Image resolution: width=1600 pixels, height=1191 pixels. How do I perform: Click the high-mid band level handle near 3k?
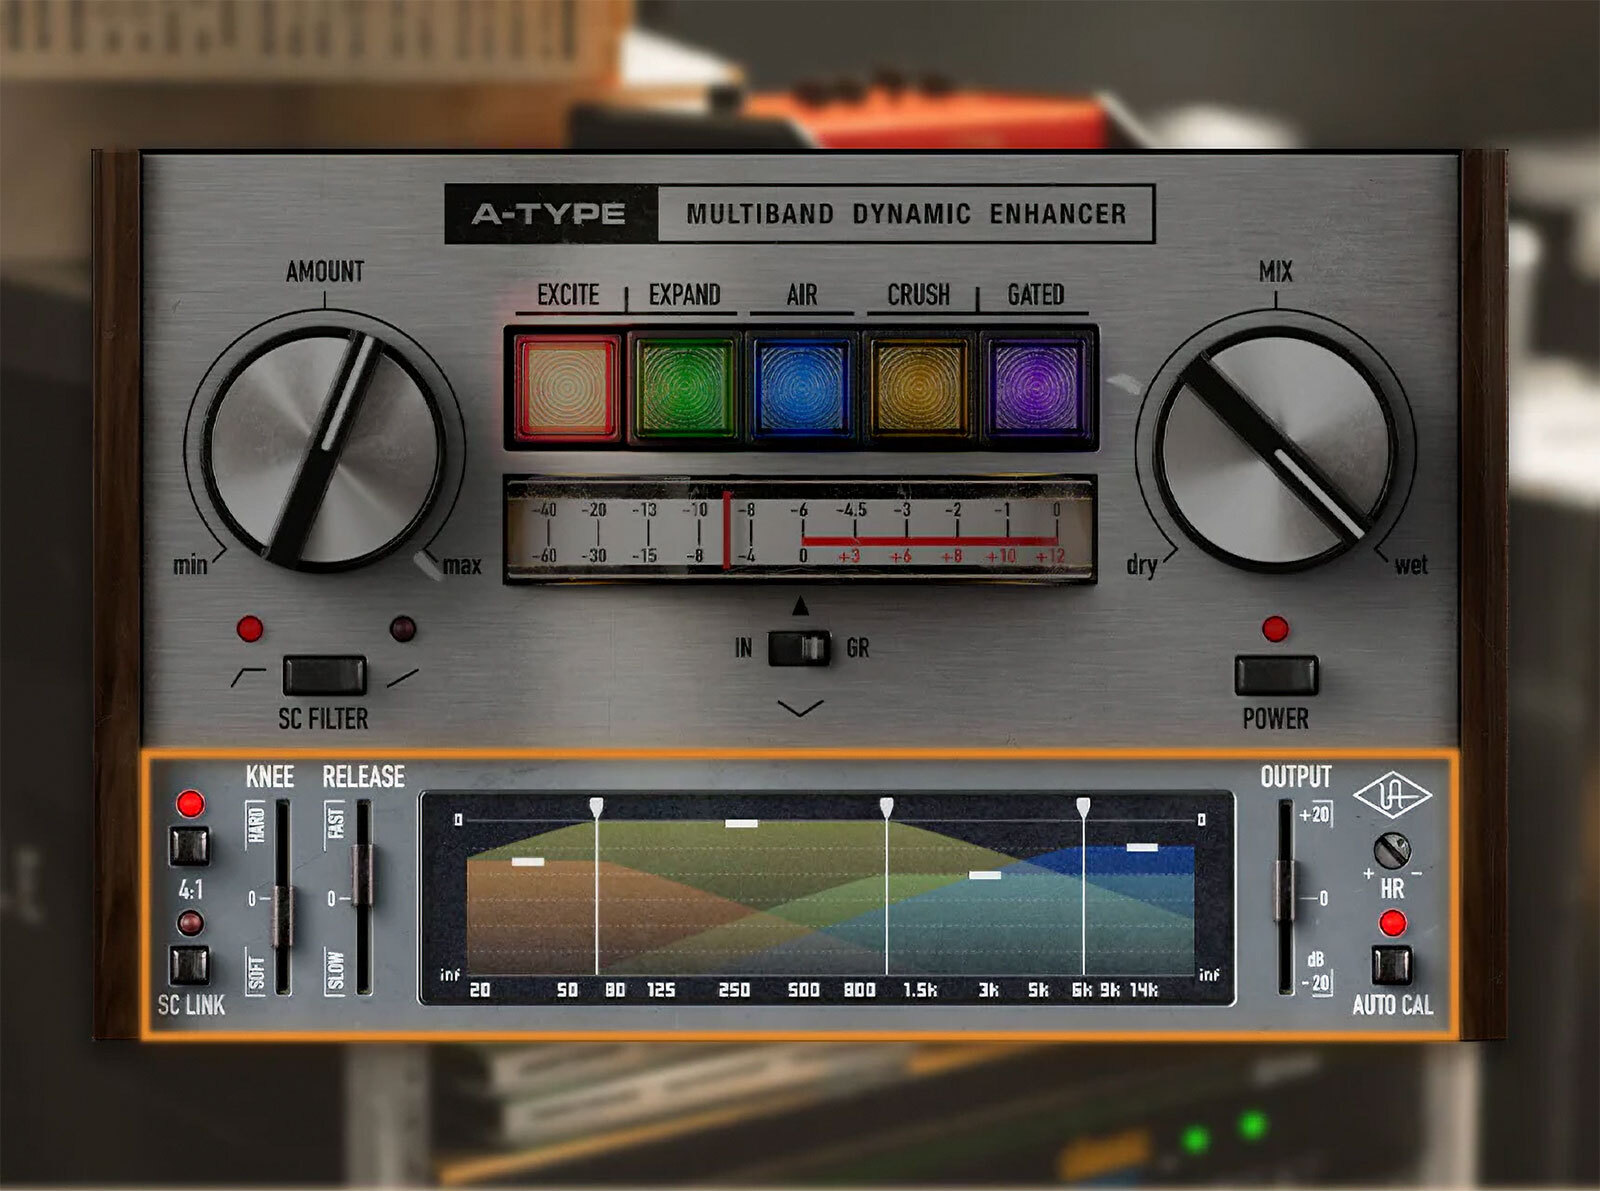tap(985, 875)
